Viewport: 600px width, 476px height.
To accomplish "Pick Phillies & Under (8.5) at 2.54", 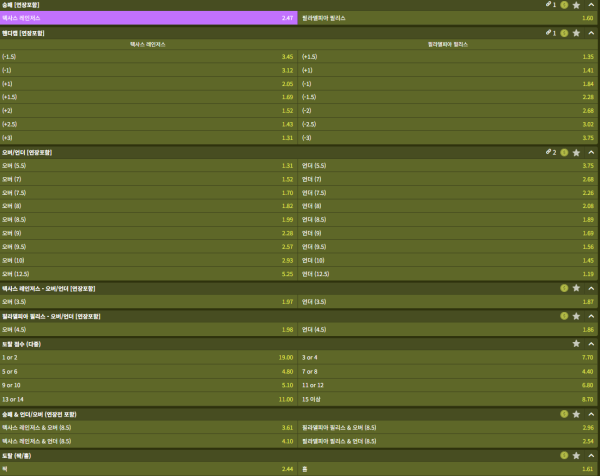I will click(x=449, y=441).
